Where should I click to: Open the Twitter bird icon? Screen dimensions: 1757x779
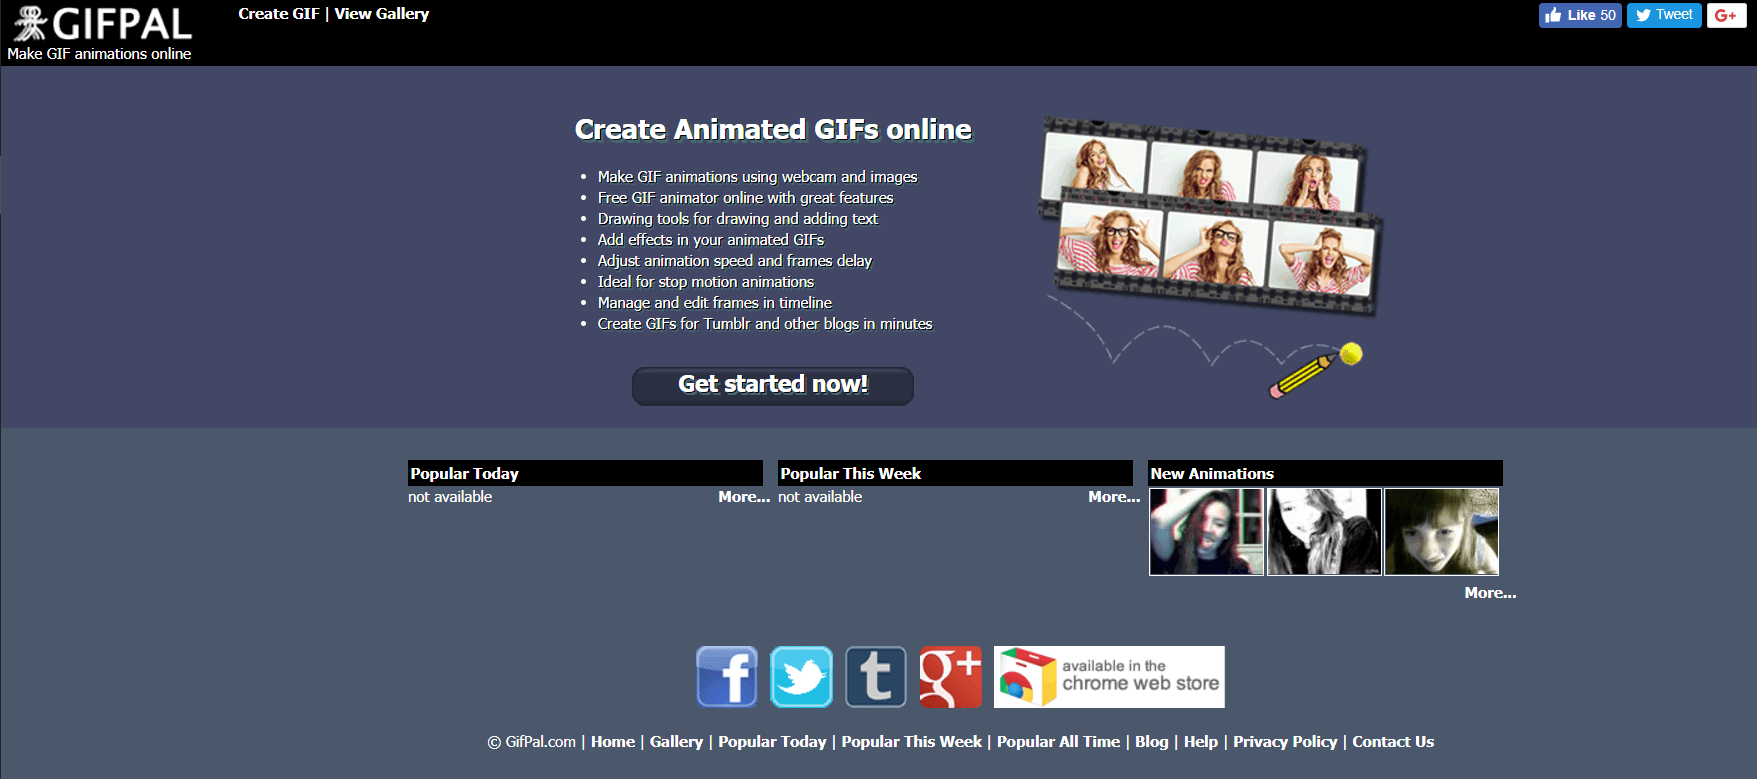tap(801, 677)
